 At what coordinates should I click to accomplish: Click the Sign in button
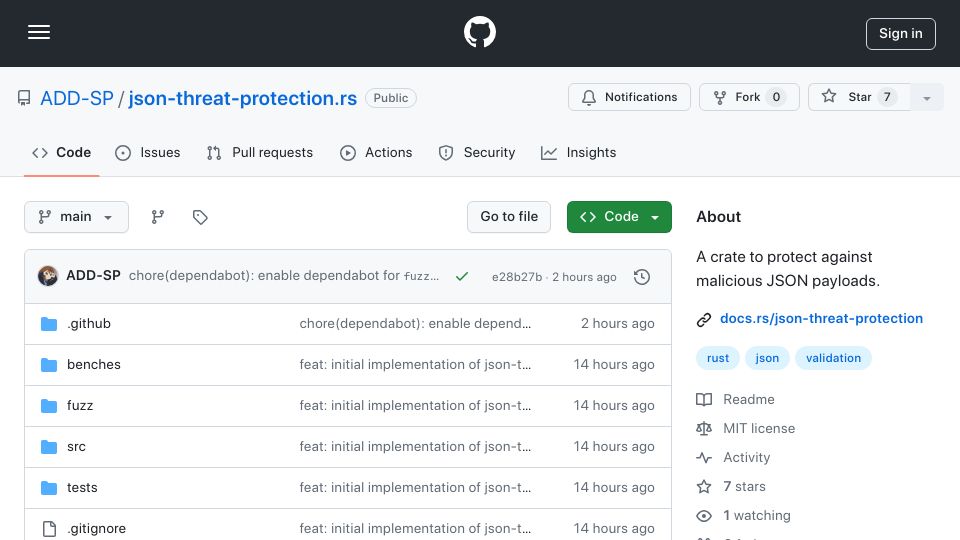click(x=901, y=34)
